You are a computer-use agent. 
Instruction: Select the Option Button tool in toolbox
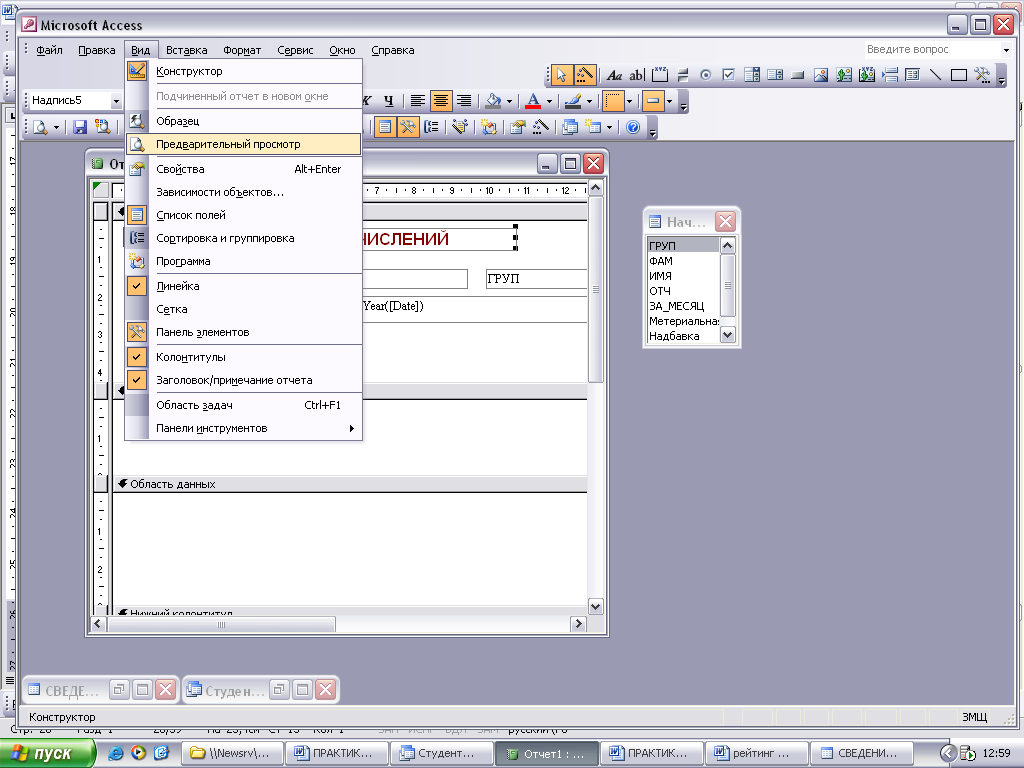(705, 75)
